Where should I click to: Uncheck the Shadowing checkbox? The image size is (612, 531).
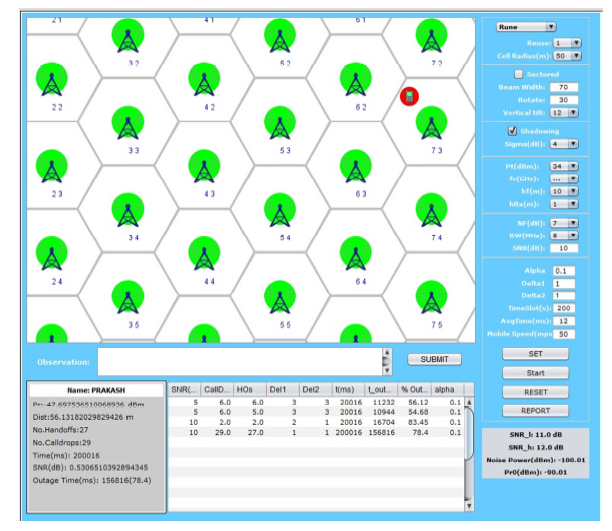512,130
